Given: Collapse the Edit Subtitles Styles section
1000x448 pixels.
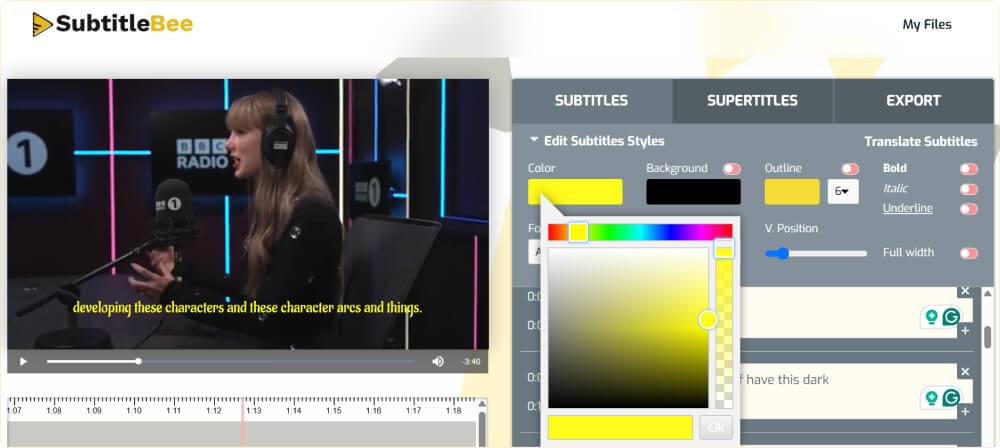Looking at the screenshot, I should click(535, 141).
